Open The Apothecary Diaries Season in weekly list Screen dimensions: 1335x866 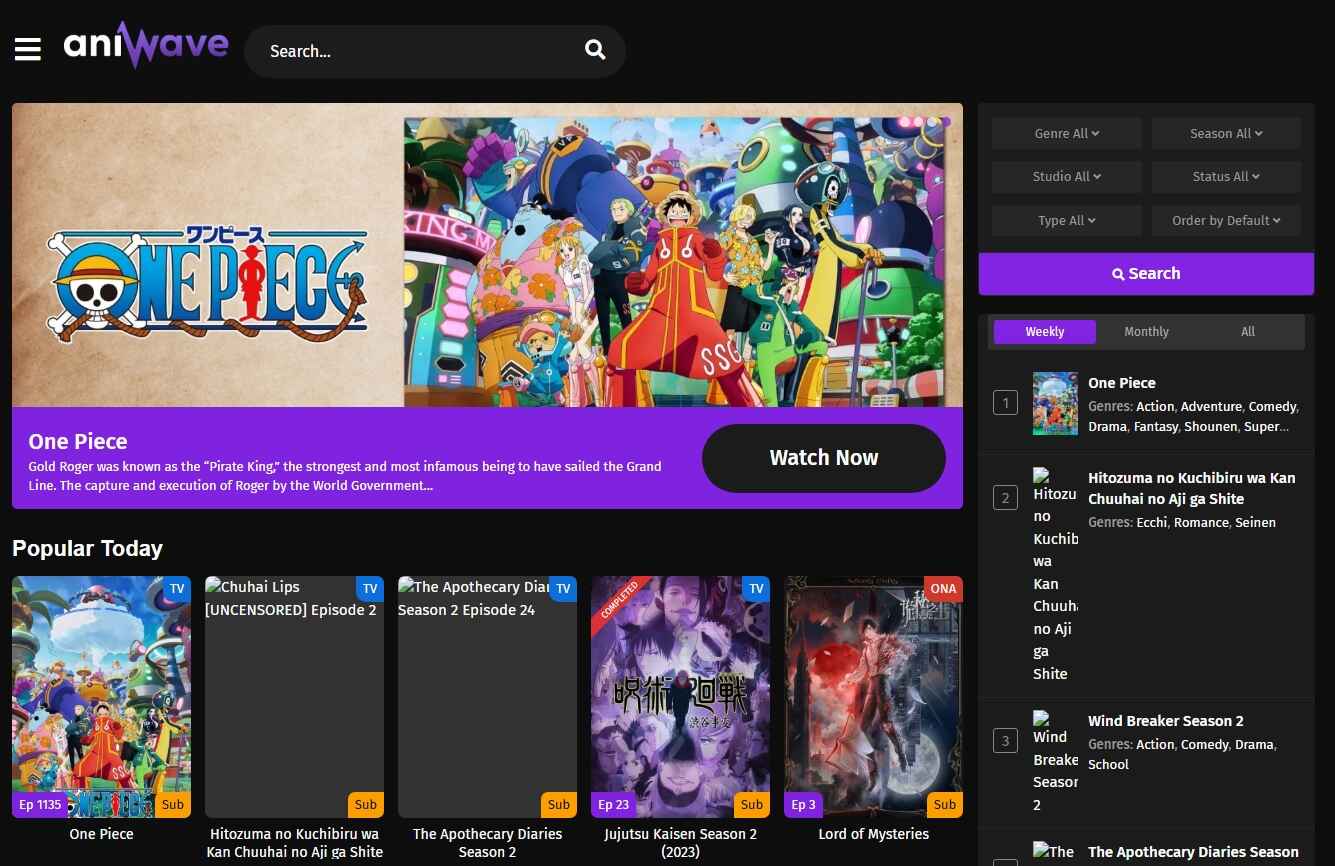(1193, 852)
